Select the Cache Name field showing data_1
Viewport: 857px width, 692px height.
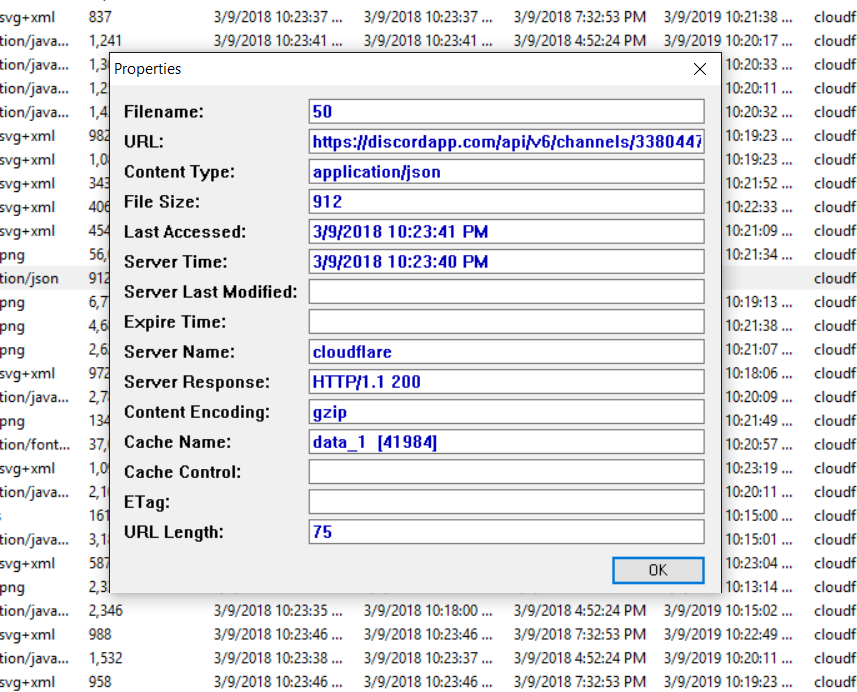tap(505, 441)
